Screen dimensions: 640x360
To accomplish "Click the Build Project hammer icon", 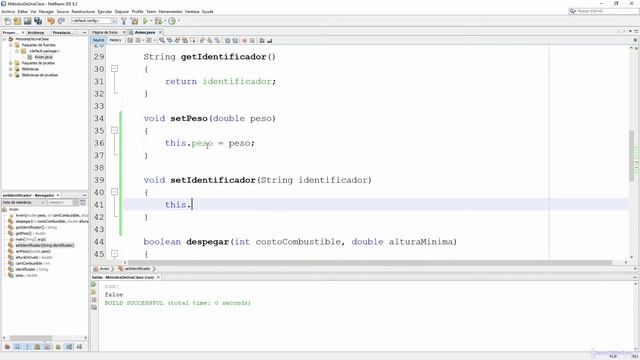I will click(x=124, y=21).
